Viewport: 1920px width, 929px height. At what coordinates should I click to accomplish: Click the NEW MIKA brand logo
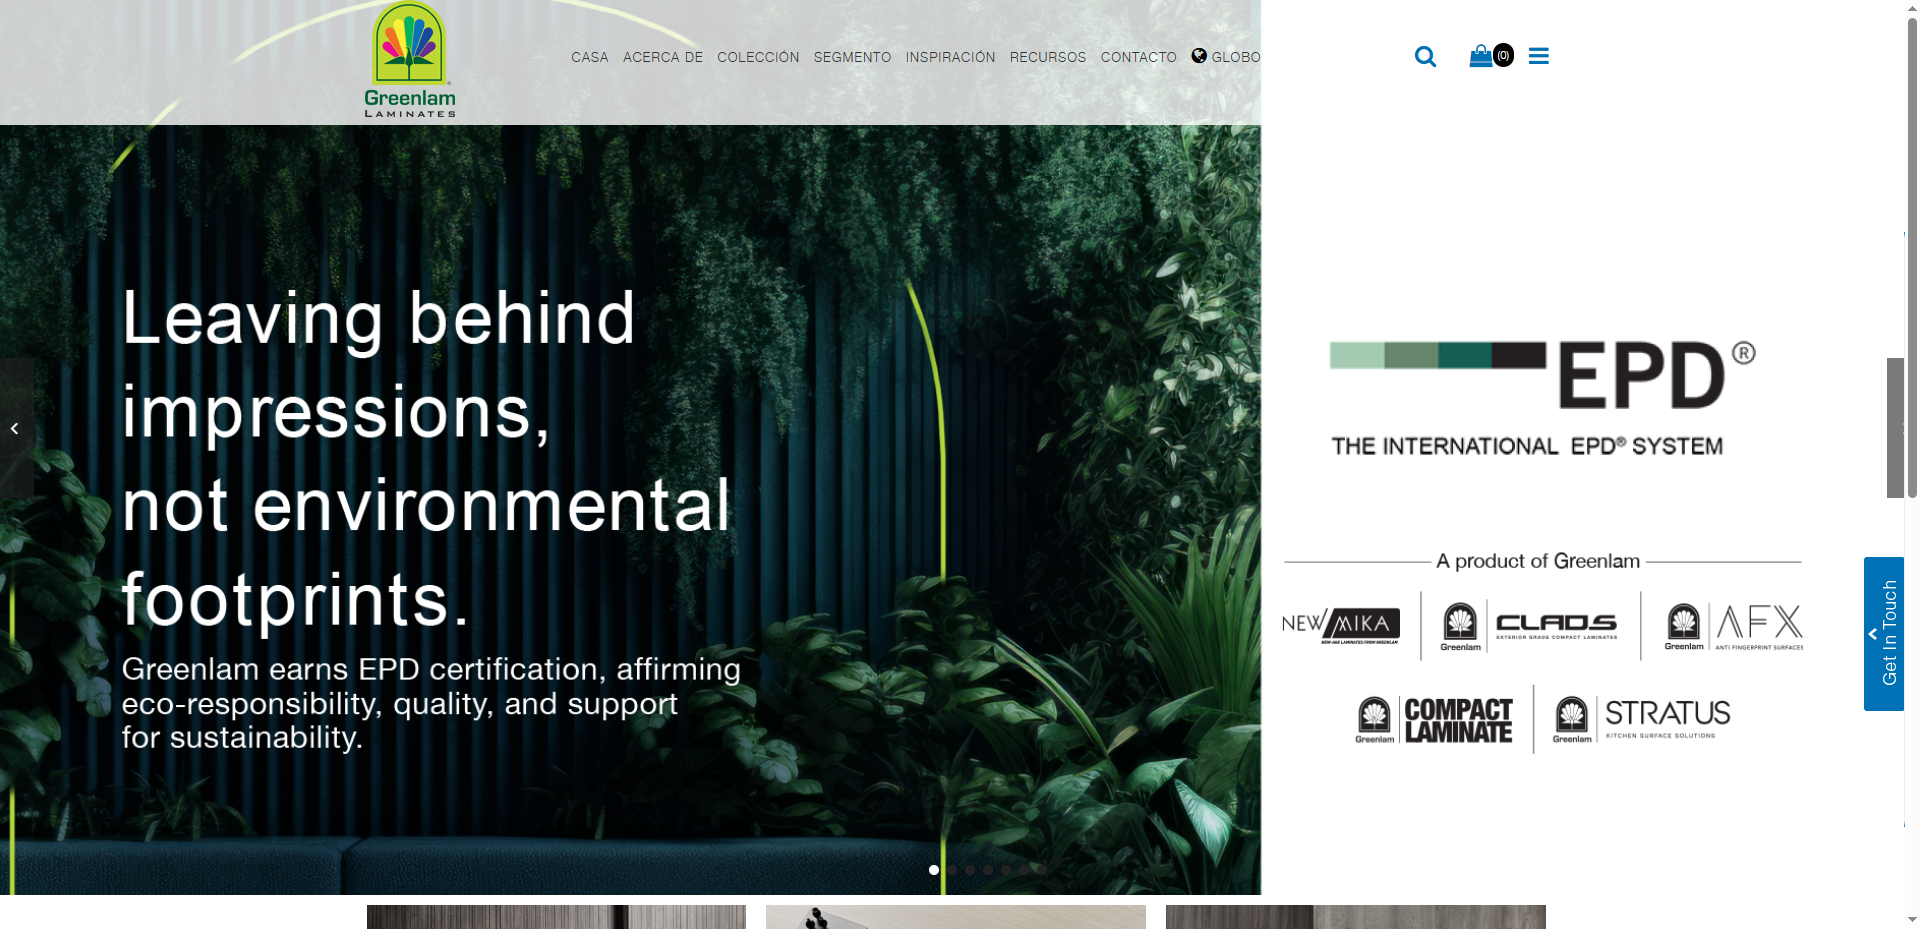1341,626
